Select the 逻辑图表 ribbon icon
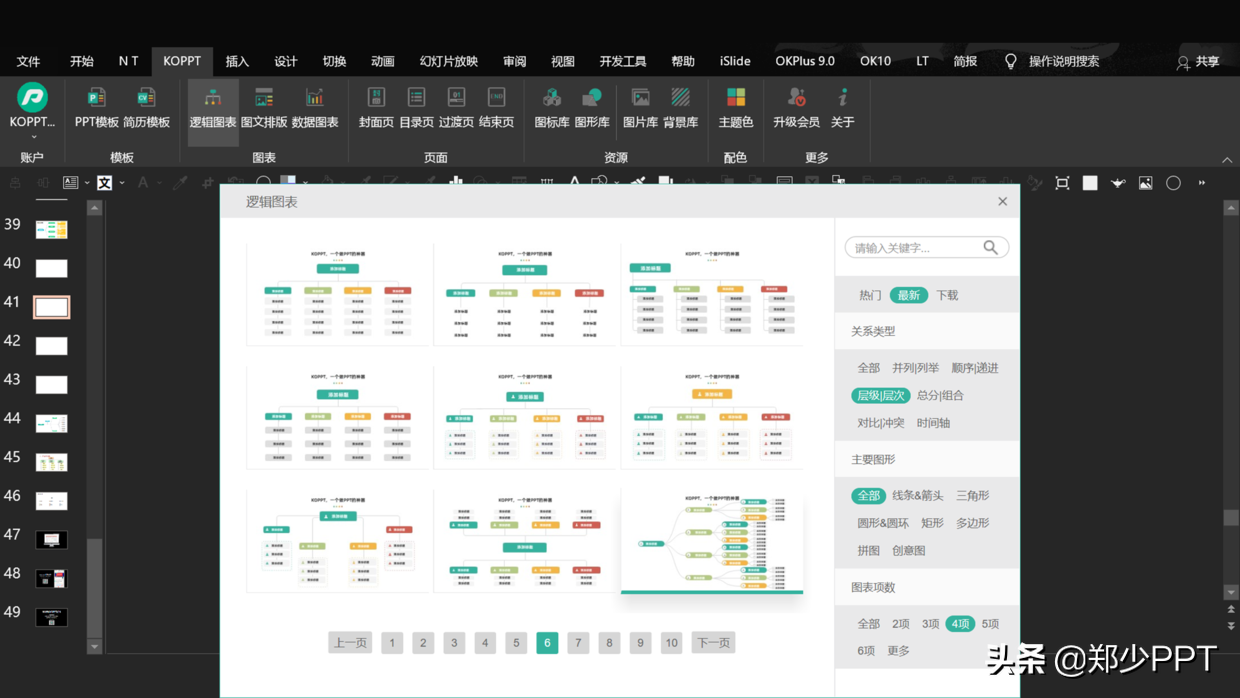Image resolution: width=1240 pixels, height=698 pixels. (x=213, y=97)
